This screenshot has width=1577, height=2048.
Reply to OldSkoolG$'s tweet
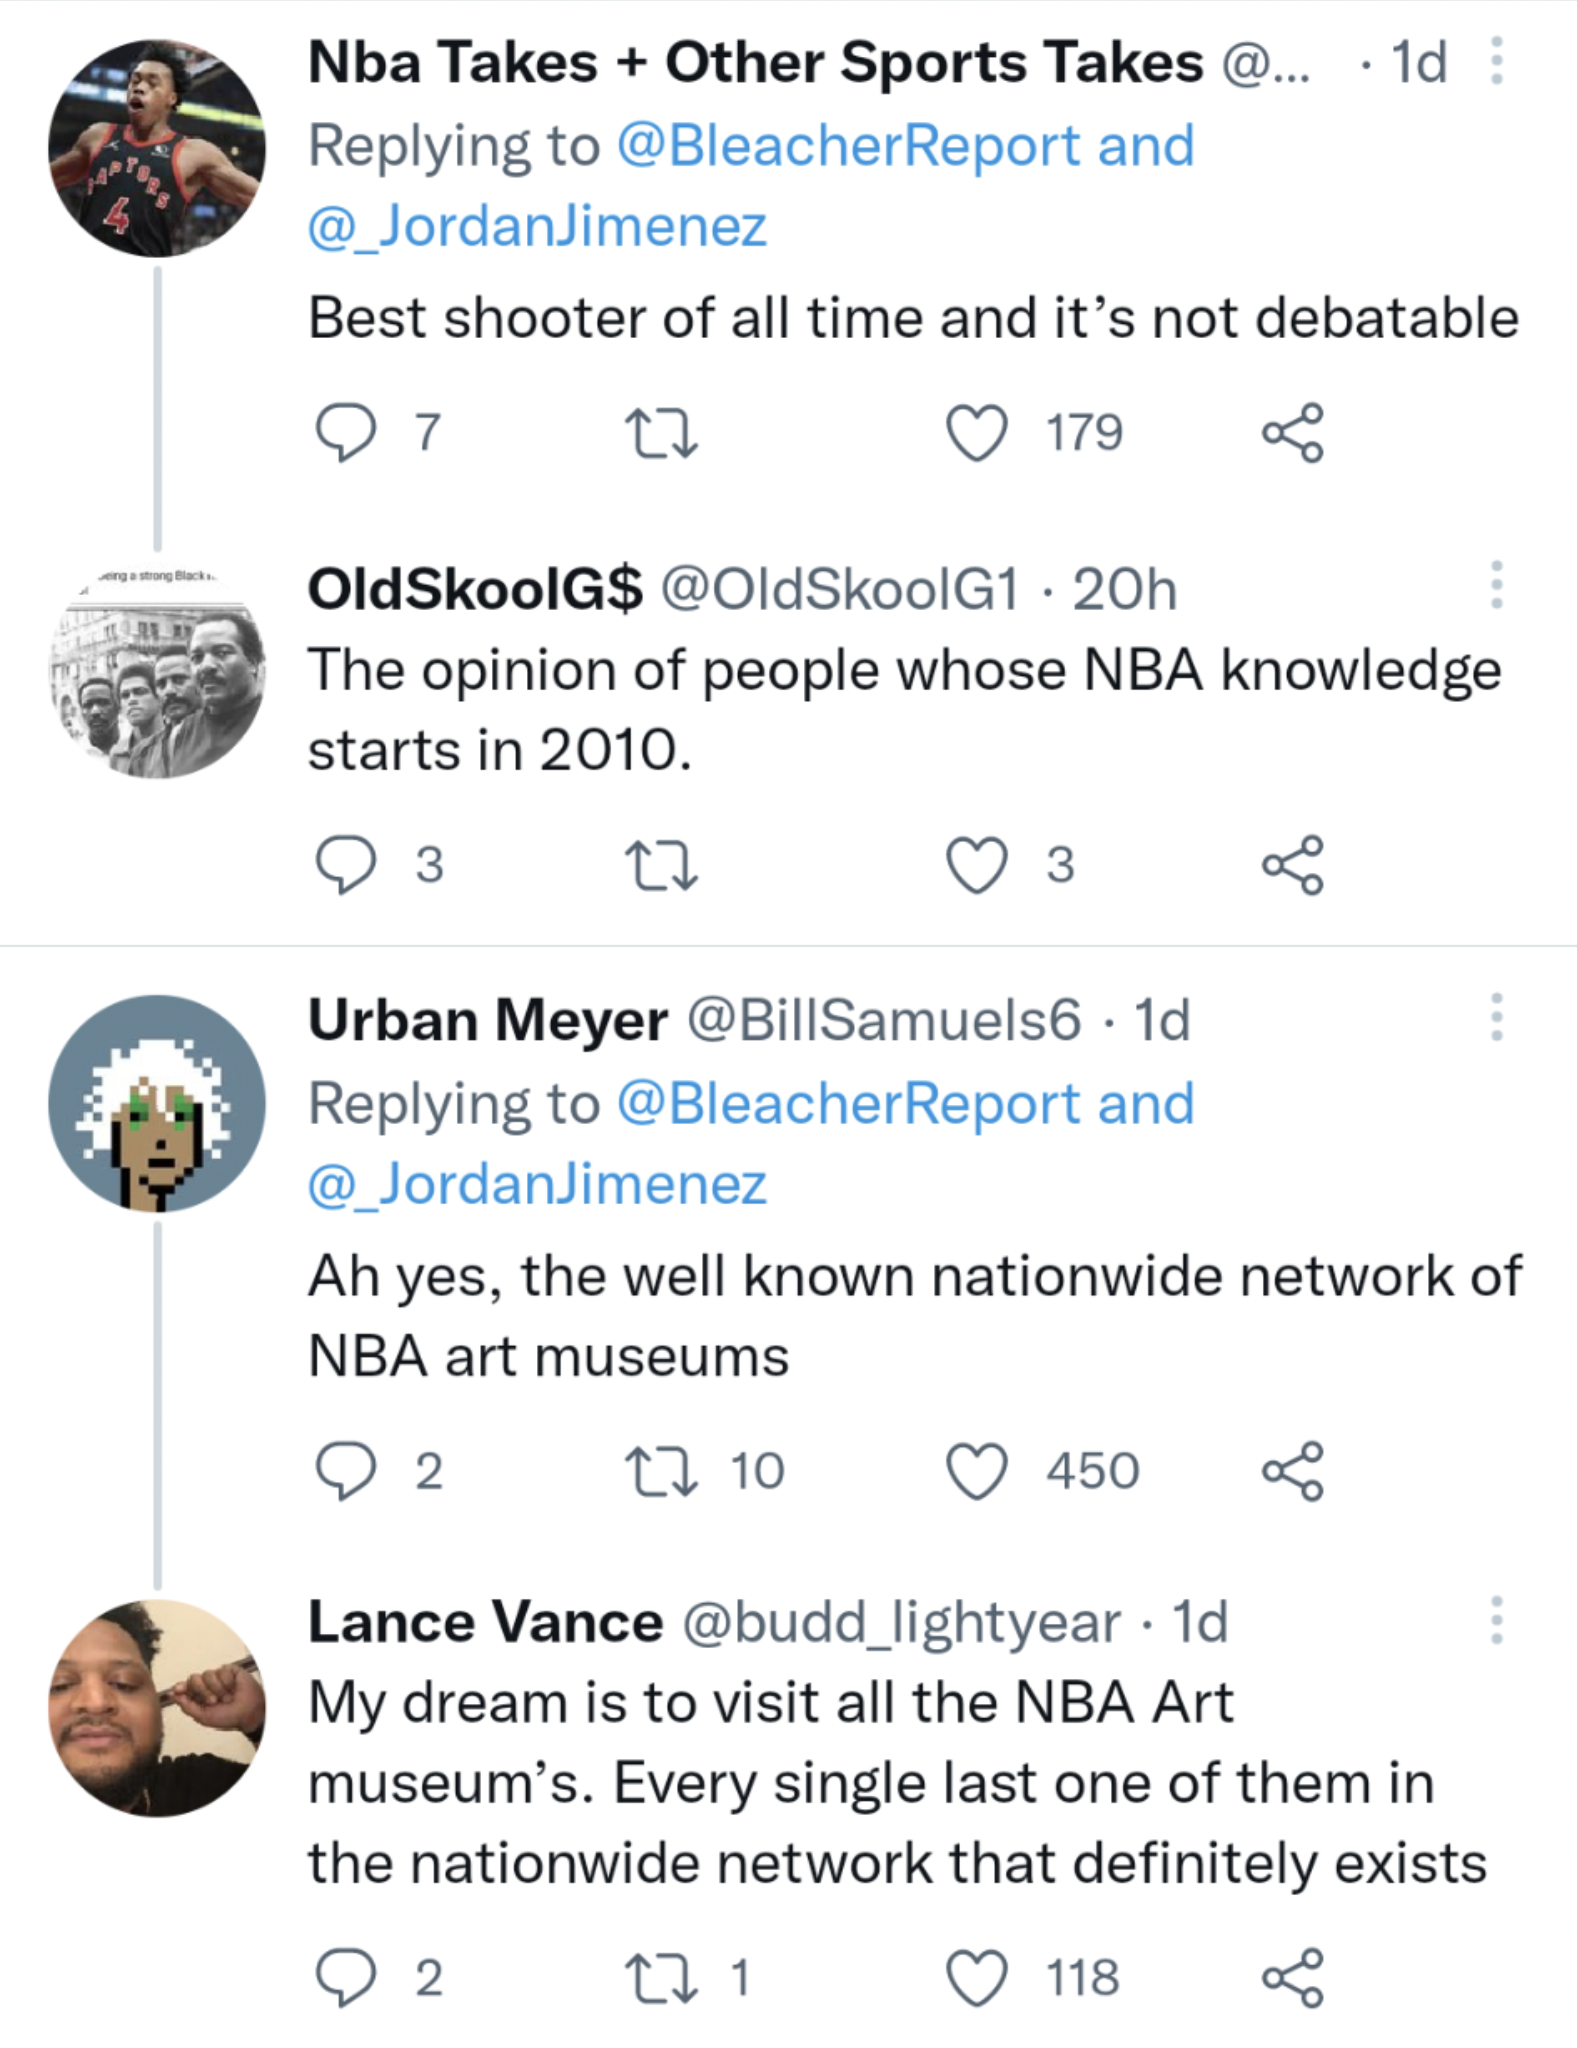pos(346,865)
